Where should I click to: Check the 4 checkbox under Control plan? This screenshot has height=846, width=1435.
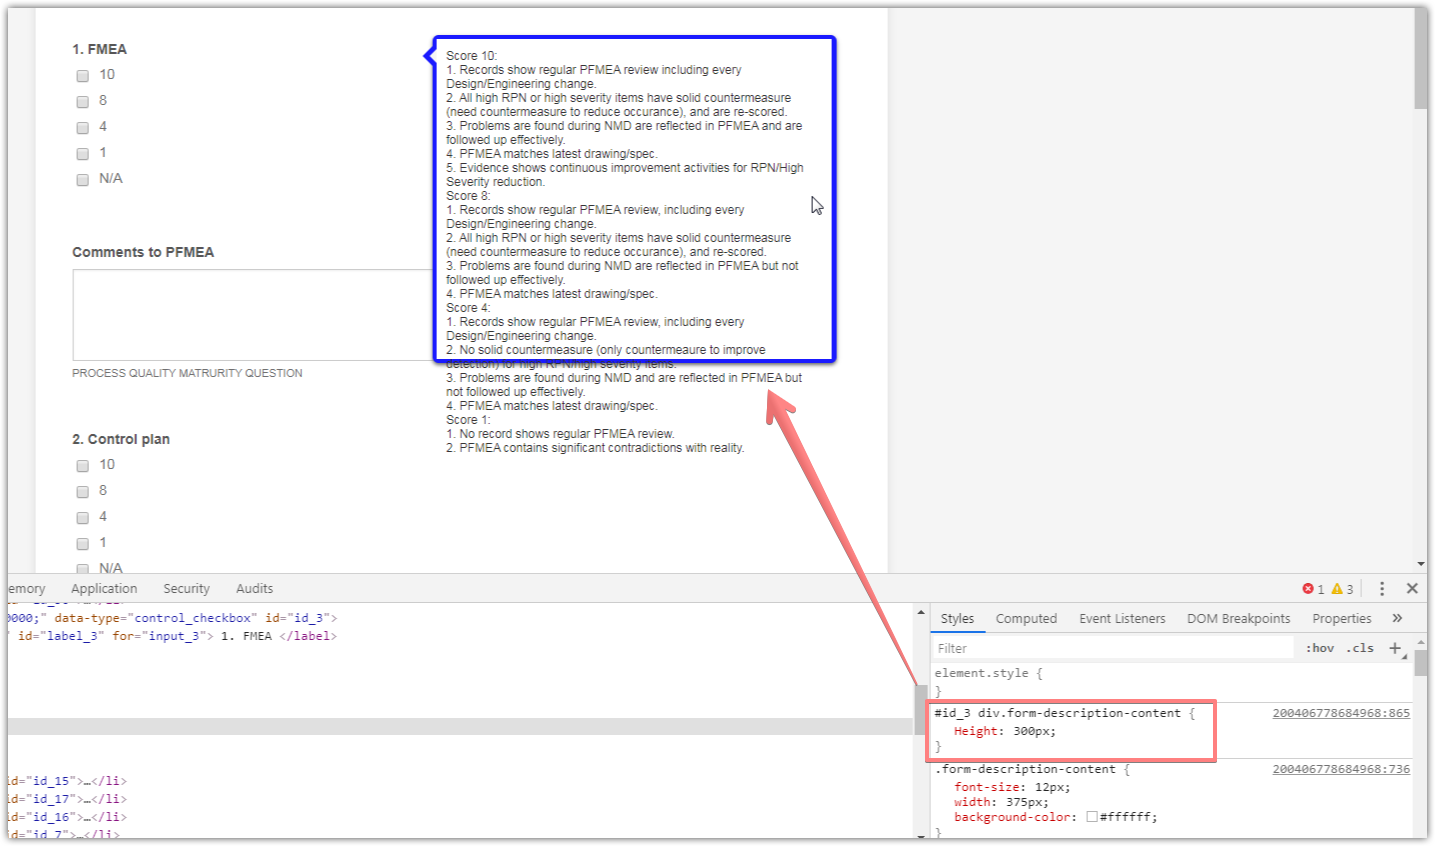click(82, 517)
